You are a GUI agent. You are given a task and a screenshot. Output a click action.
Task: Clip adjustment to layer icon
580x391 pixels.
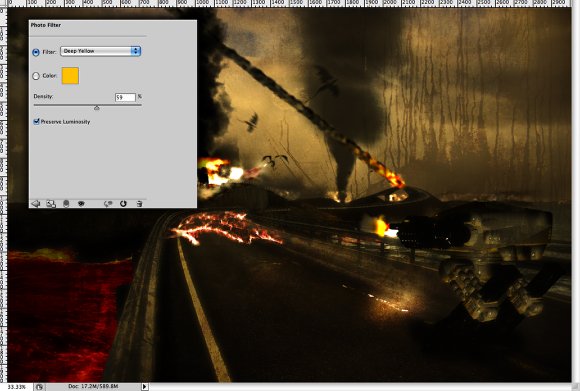[x=66, y=203]
